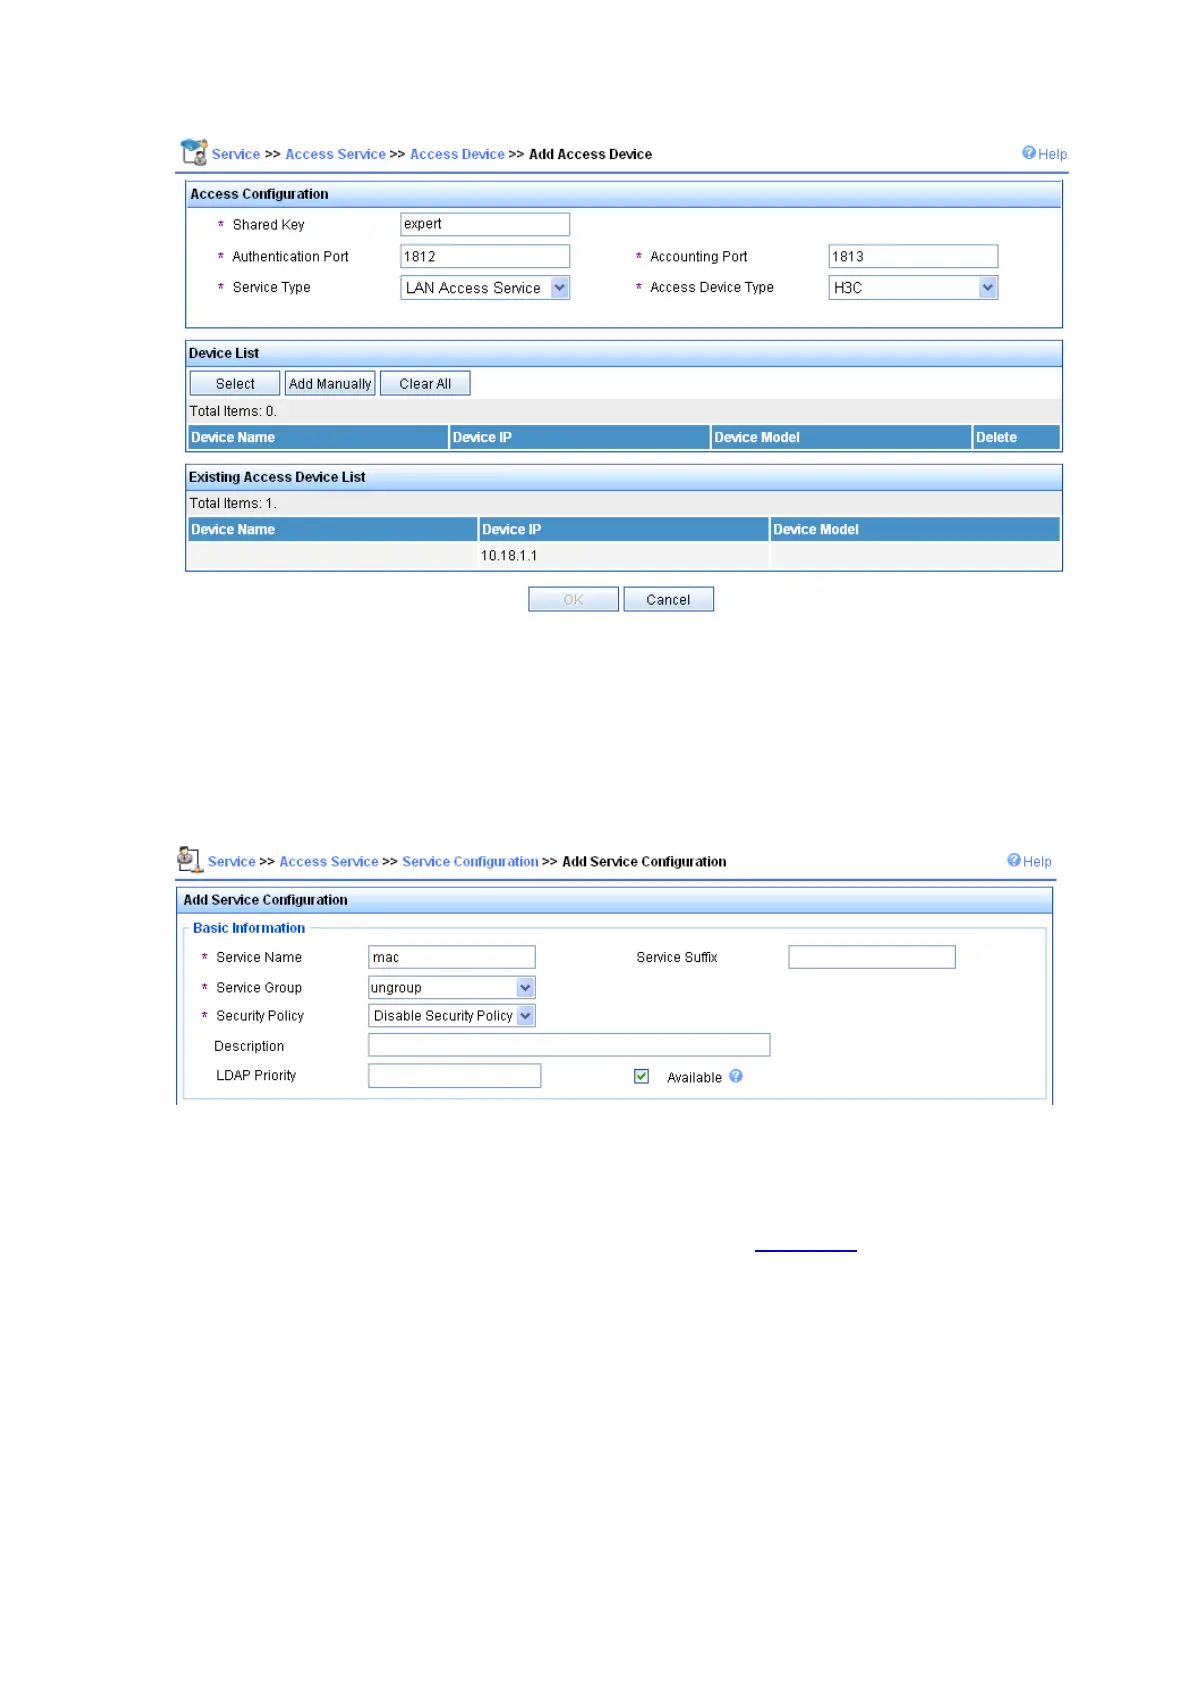Click the Service icon in top breadcrumb
Screen dimensions: 1190x1684
pyautogui.click(x=194, y=152)
